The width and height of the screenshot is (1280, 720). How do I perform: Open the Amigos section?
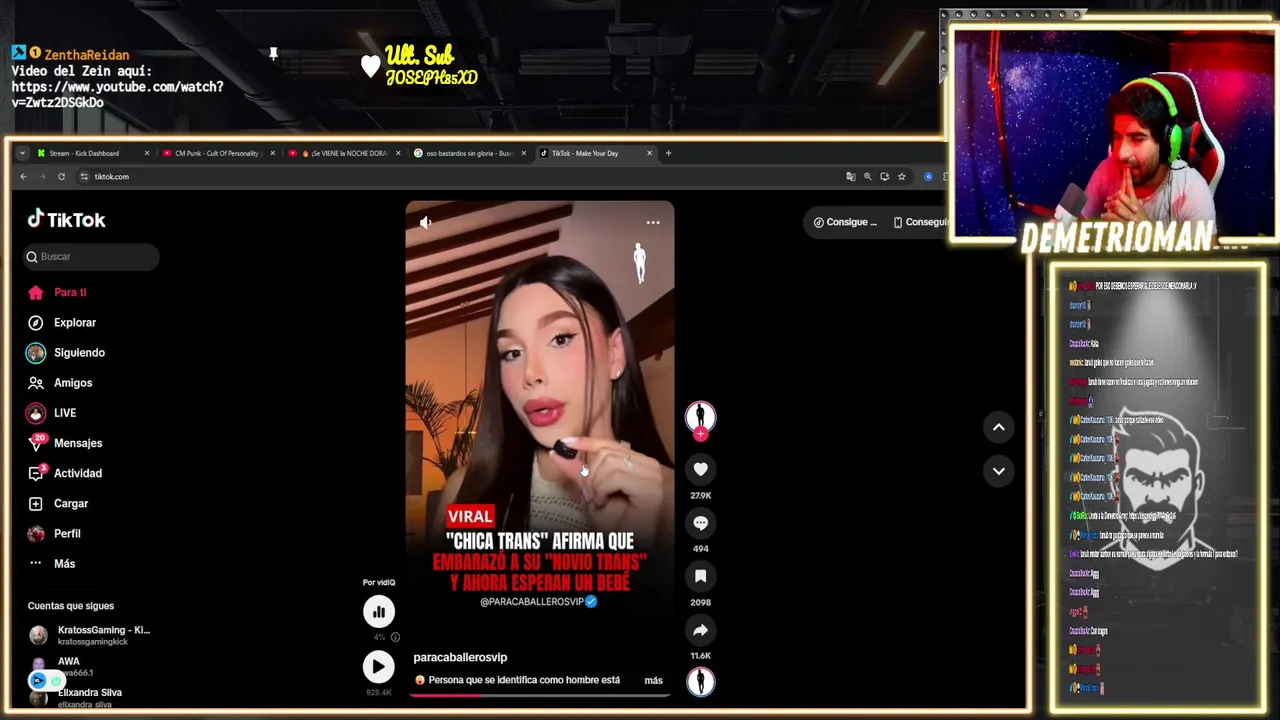(73, 382)
